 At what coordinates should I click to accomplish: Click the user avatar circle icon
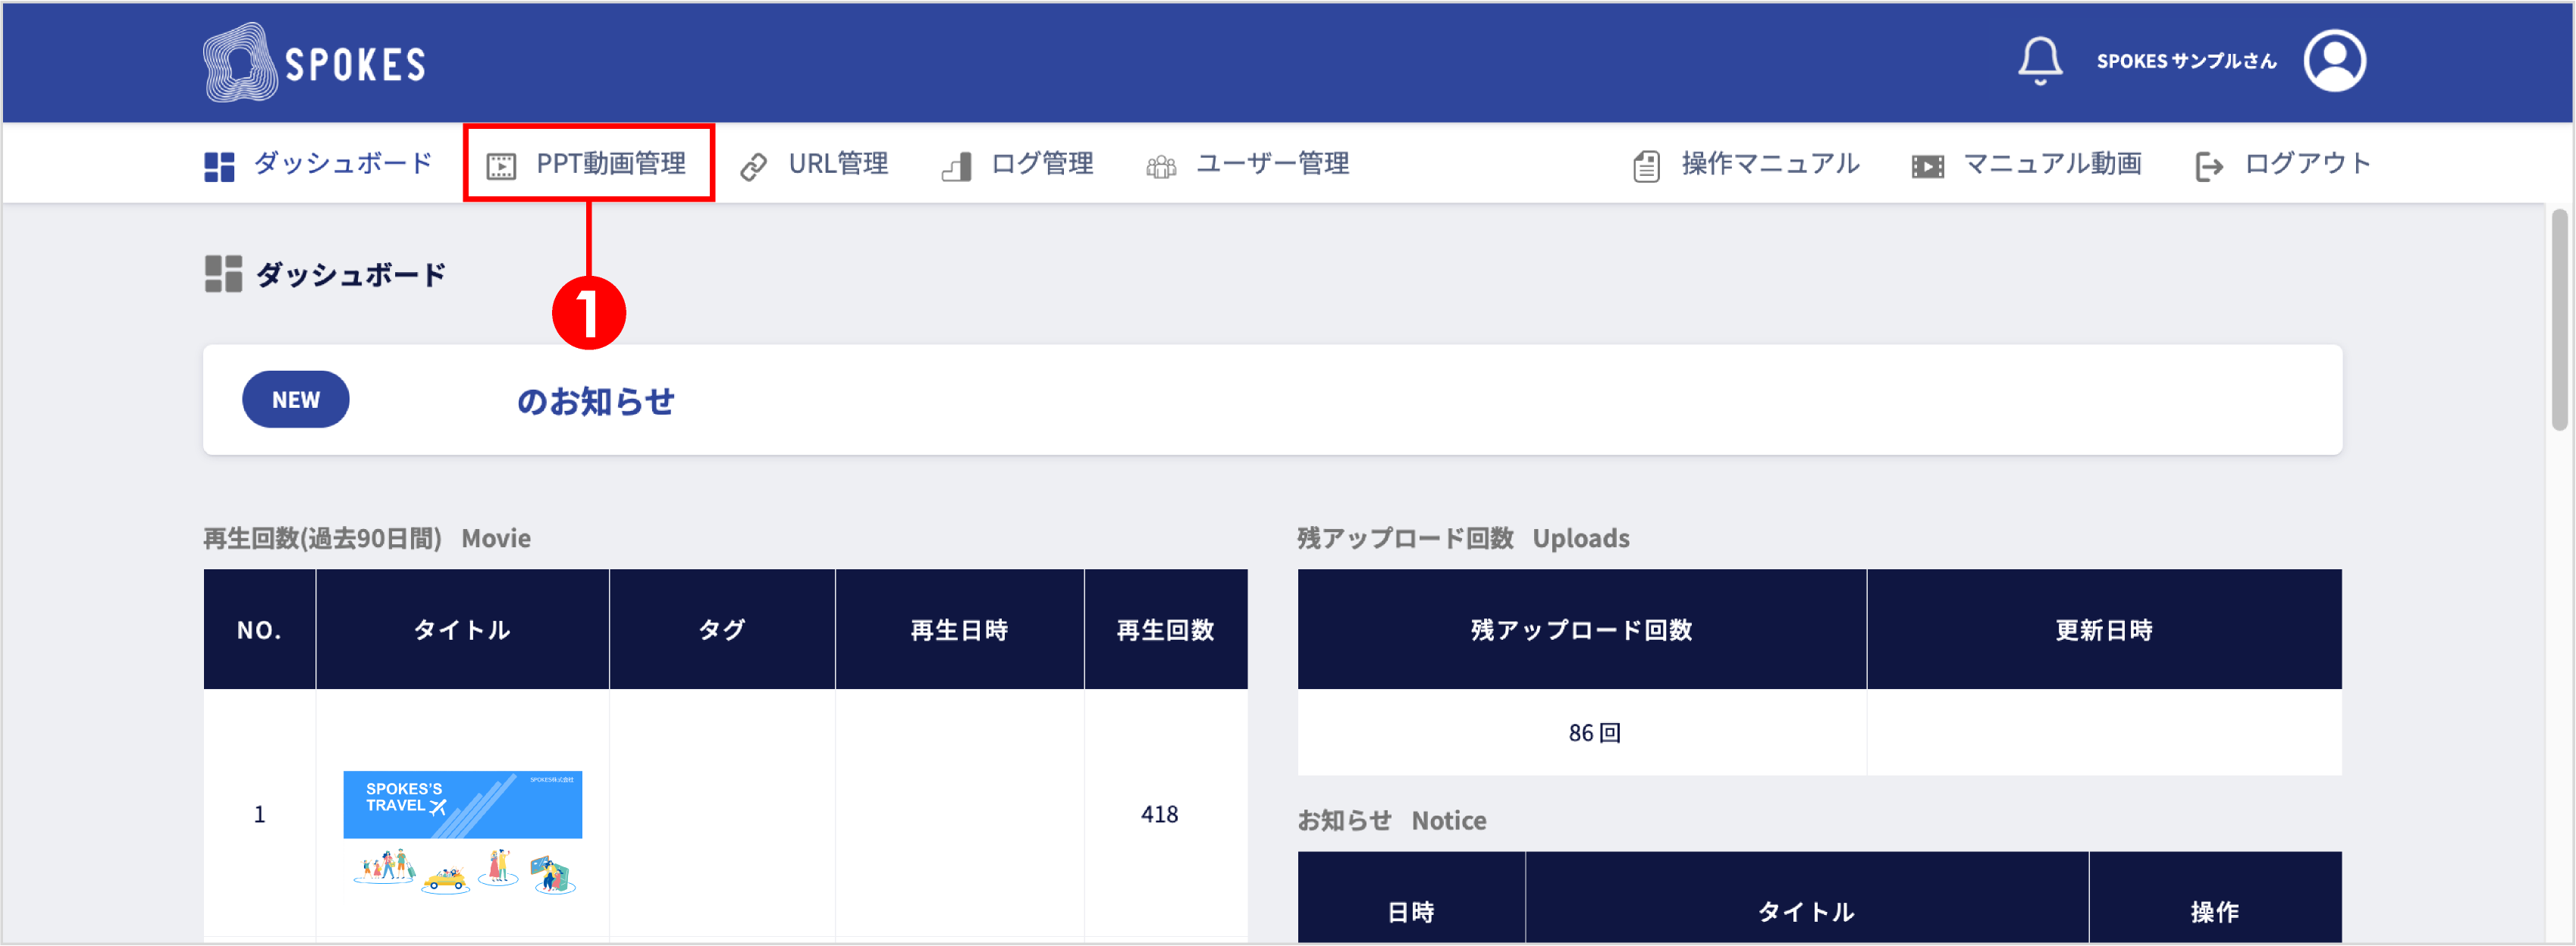tap(2335, 61)
